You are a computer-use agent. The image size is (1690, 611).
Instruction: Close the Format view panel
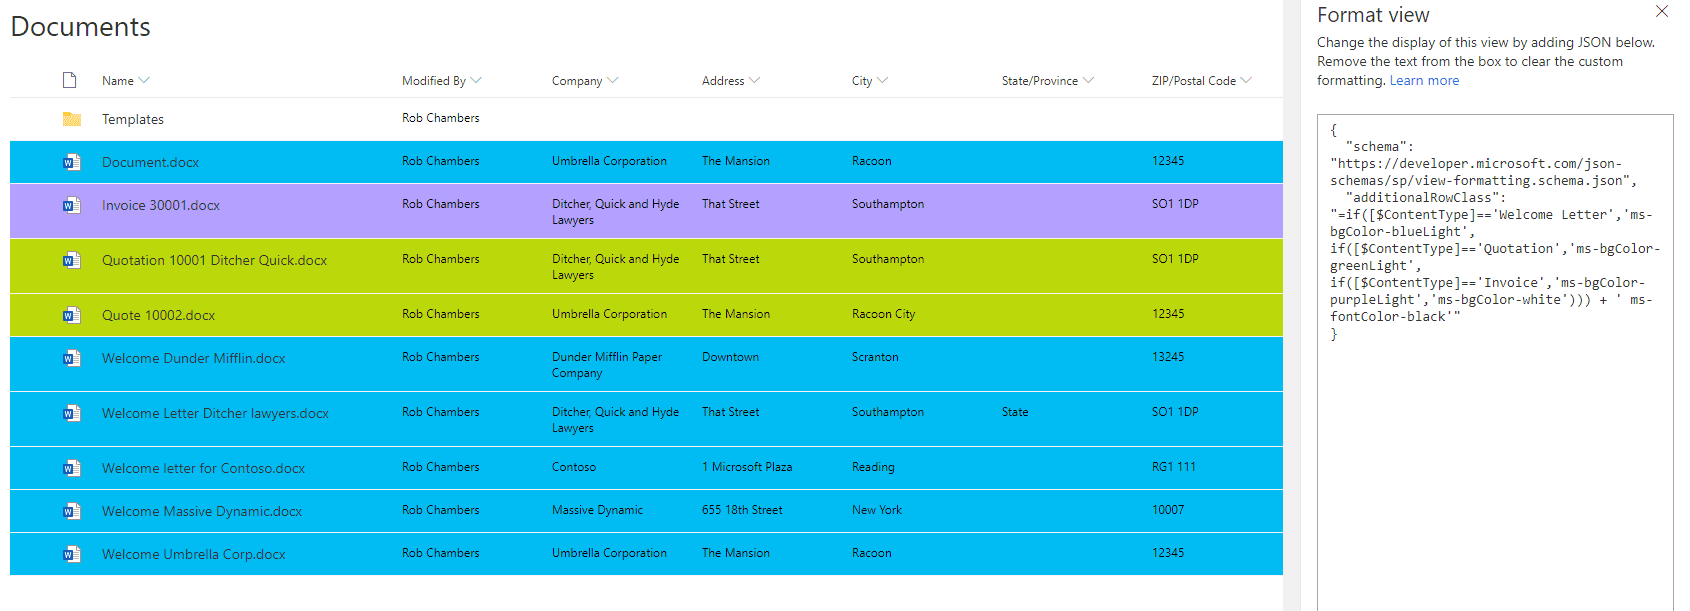(x=1662, y=12)
